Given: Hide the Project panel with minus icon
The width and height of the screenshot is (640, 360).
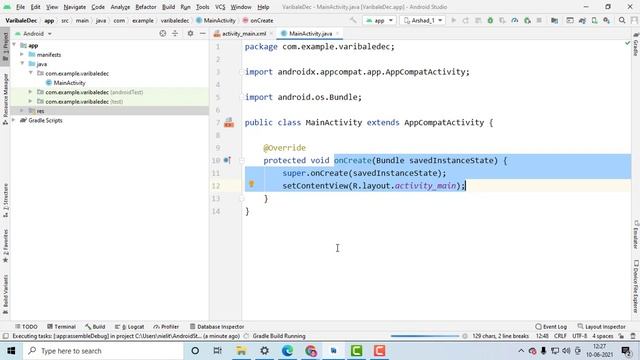Looking at the screenshot, I should pyautogui.click(x=202, y=33).
